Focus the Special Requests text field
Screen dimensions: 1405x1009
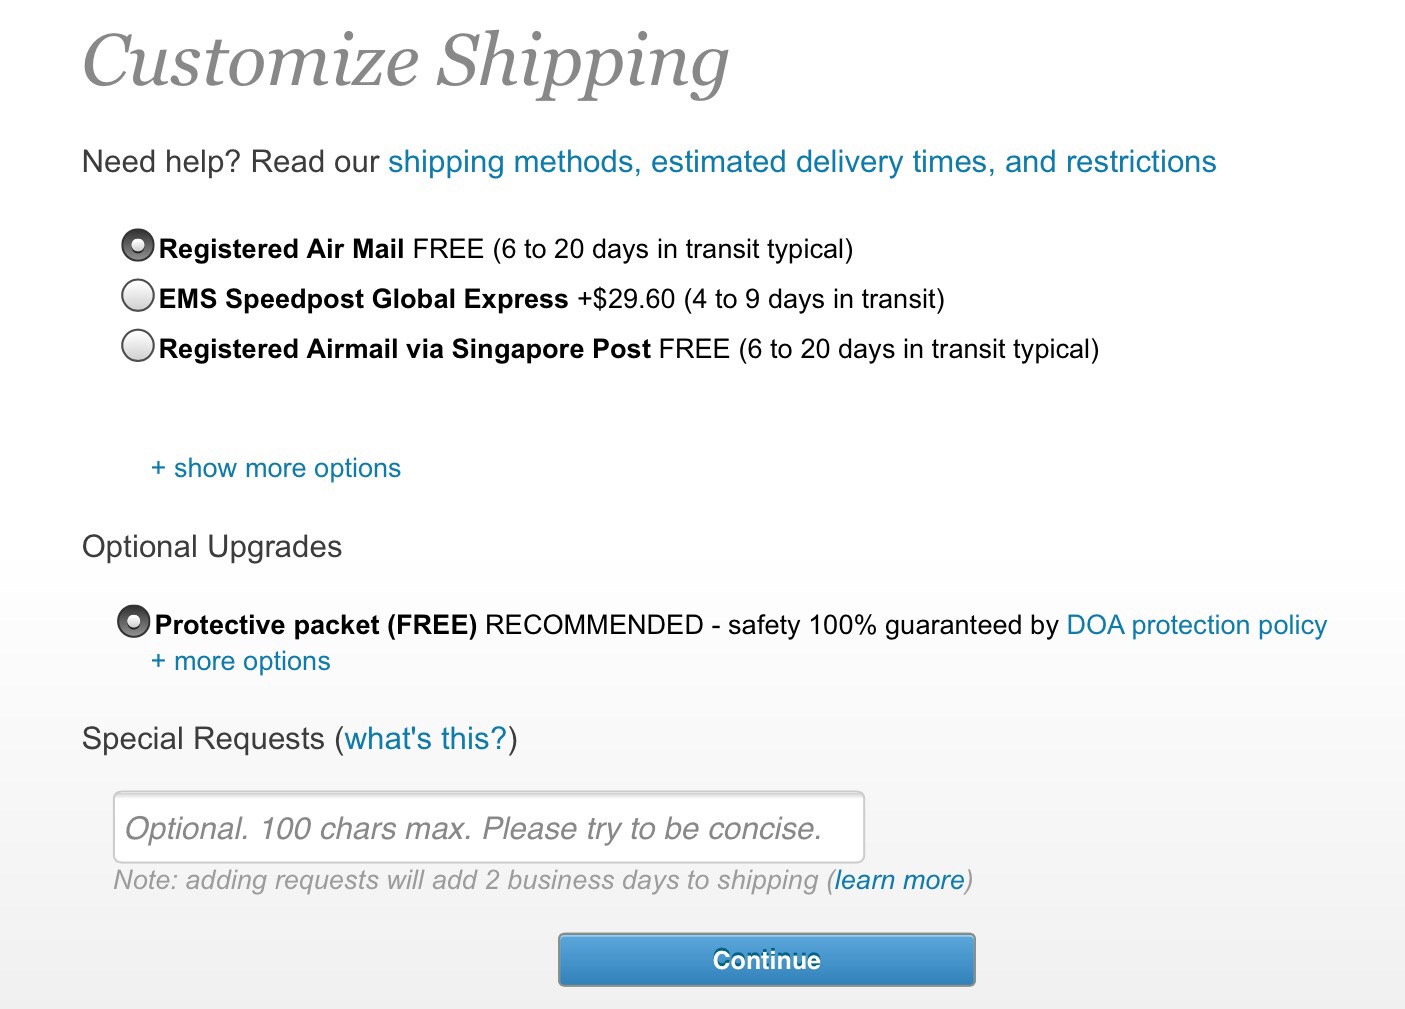pos(488,828)
